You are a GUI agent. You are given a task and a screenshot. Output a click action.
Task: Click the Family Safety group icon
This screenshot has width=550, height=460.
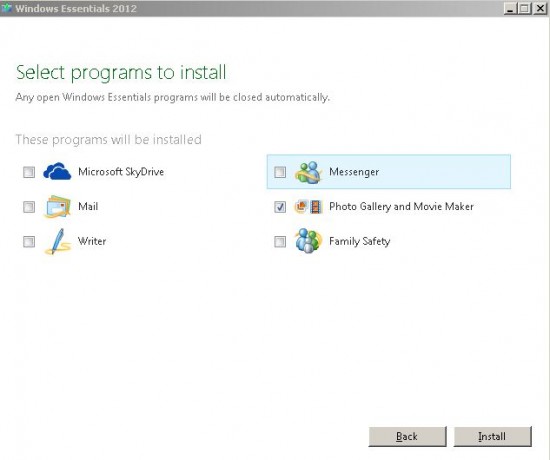click(308, 241)
